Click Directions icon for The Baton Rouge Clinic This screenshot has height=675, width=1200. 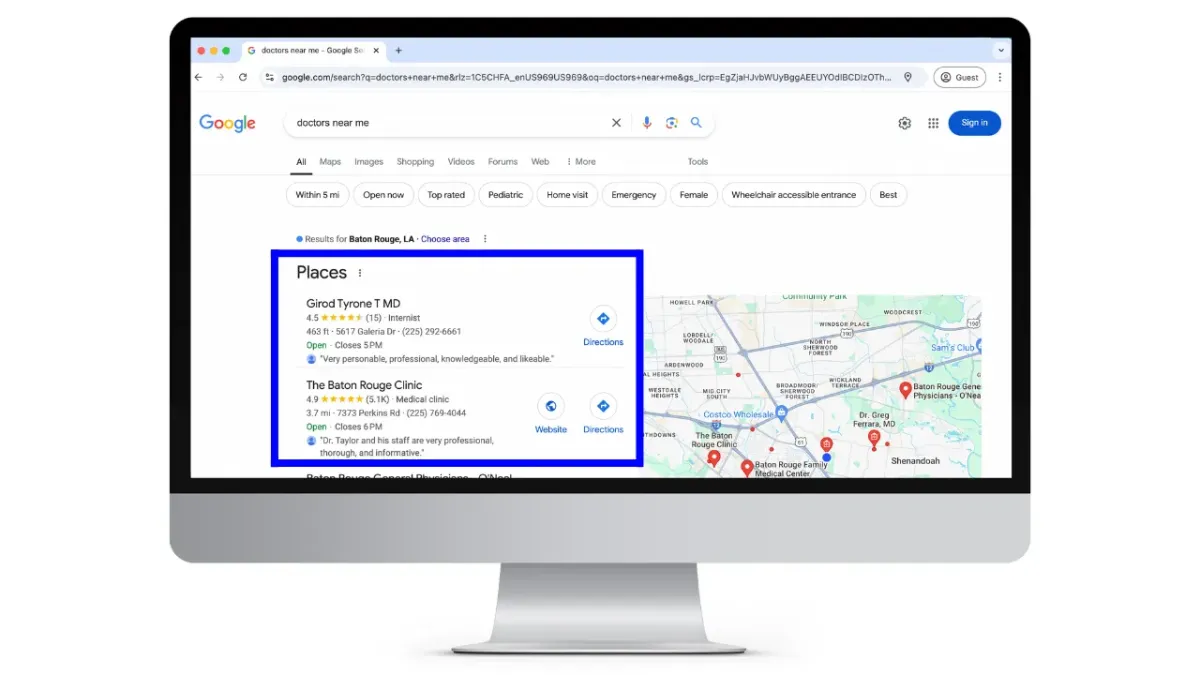click(603, 406)
